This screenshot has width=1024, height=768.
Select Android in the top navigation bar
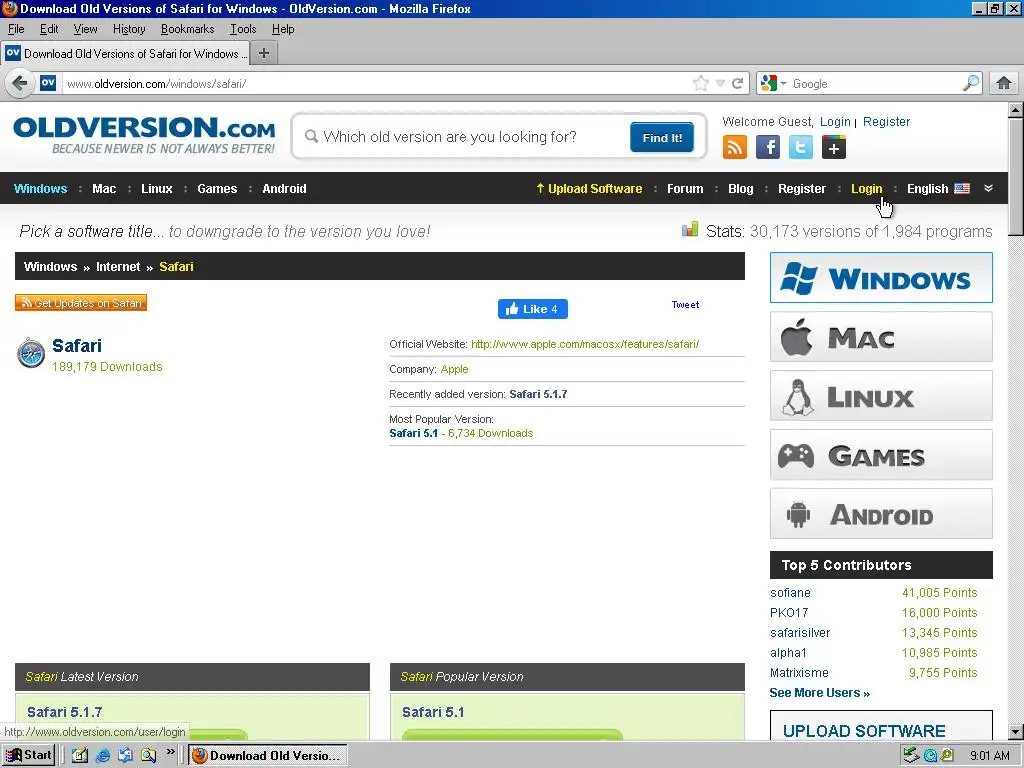(284, 188)
